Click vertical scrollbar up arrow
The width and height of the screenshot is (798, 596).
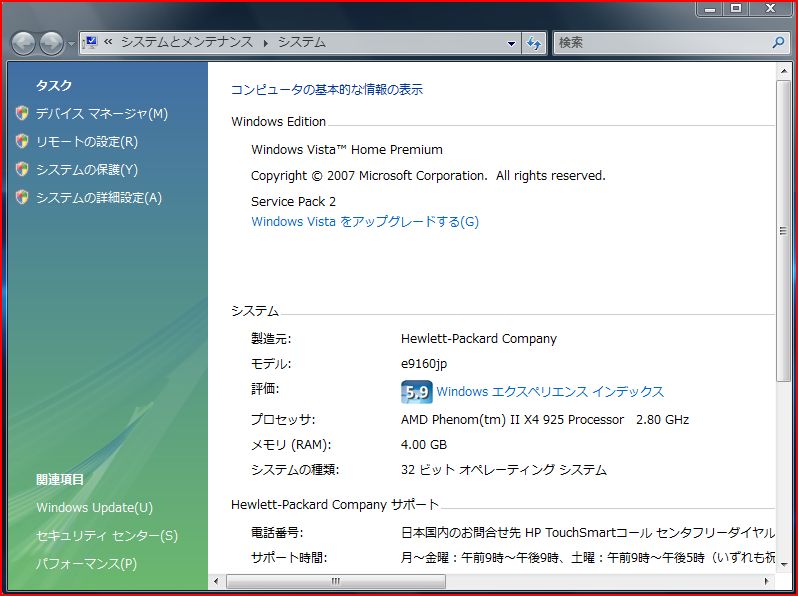(784, 71)
